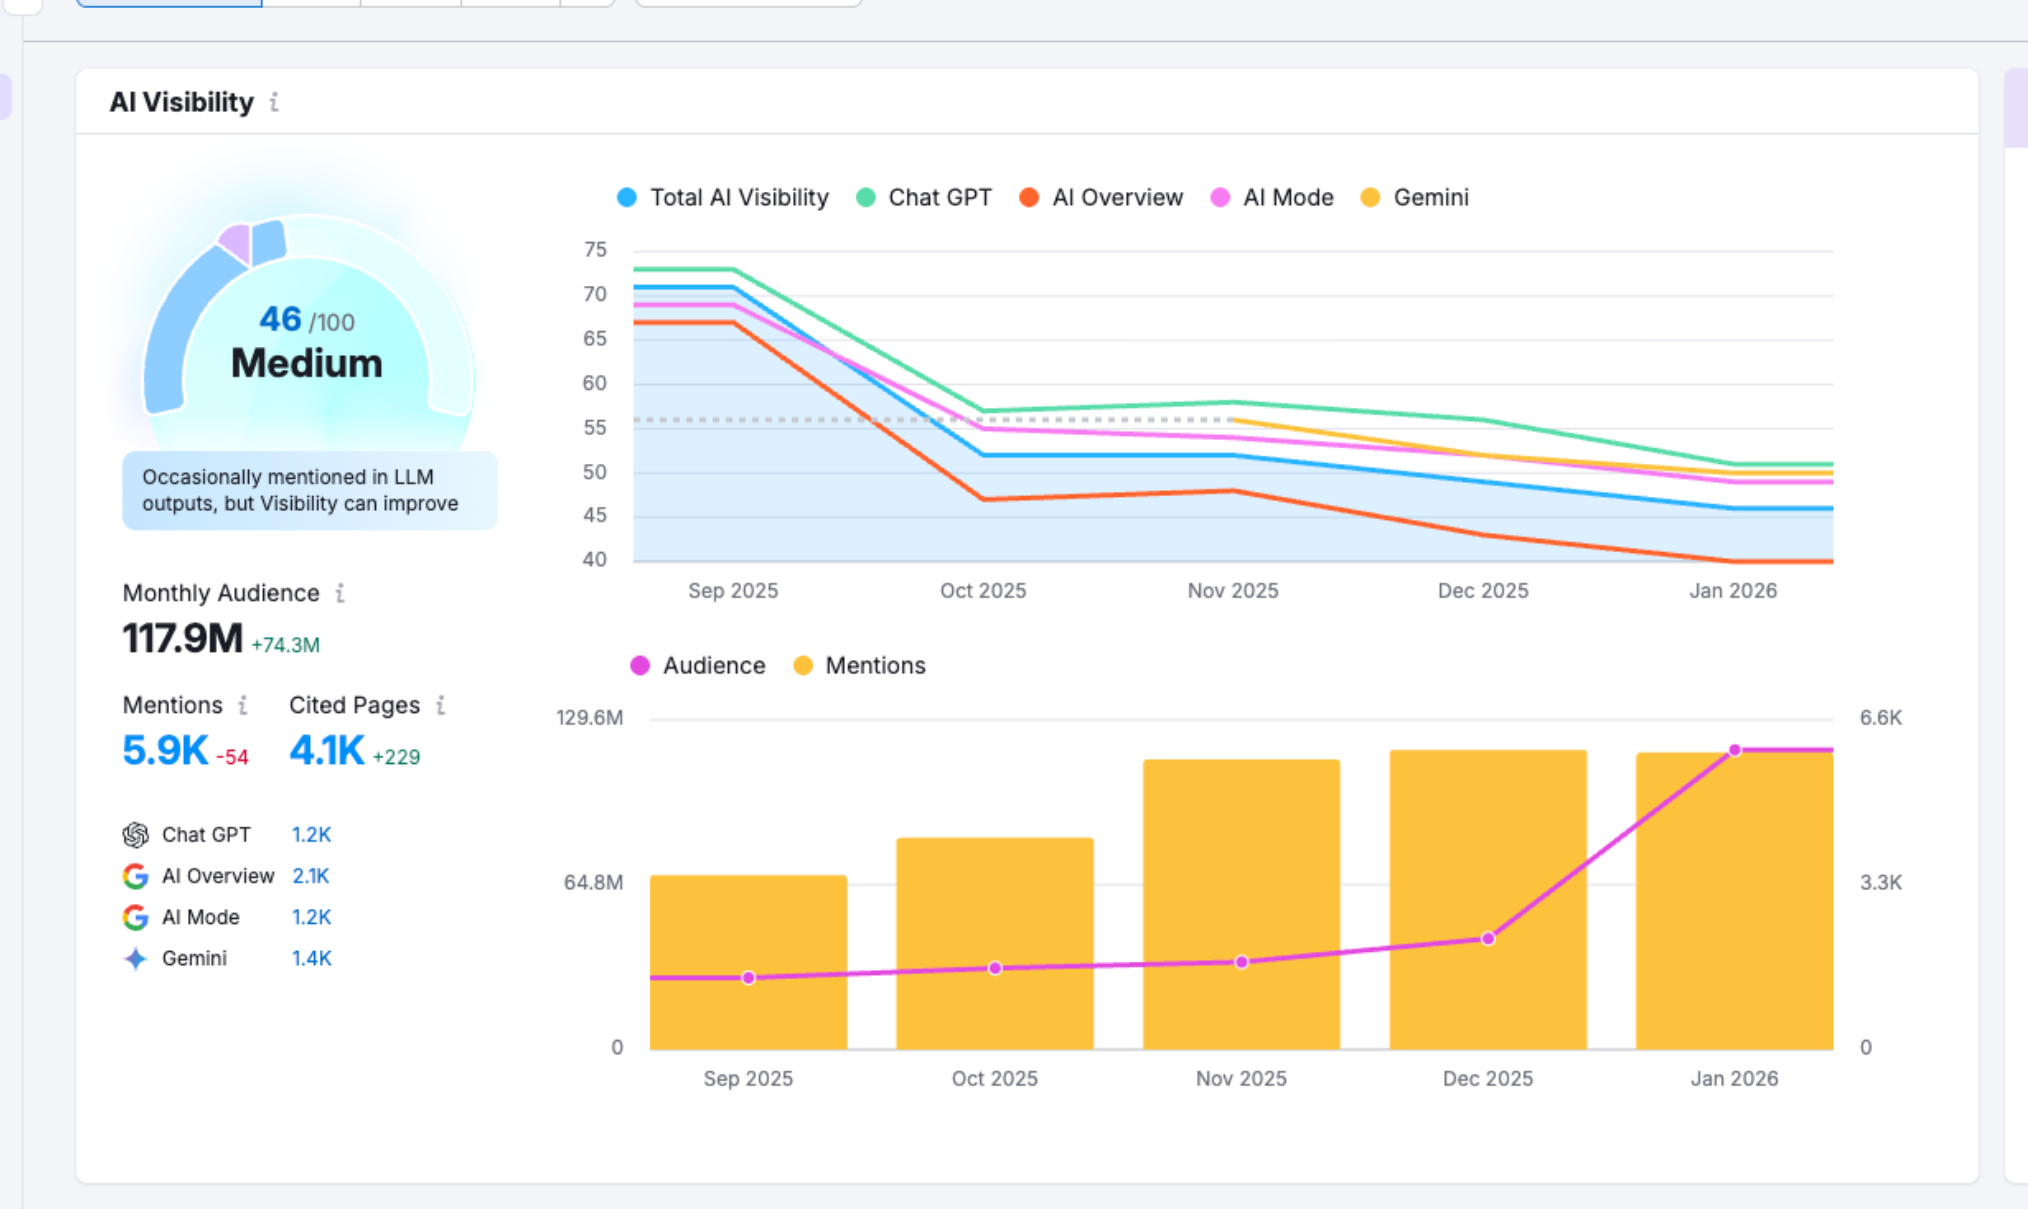This screenshot has height=1209, width=2028.
Task: Click the Google icon beside AI Overview
Action: (136, 876)
